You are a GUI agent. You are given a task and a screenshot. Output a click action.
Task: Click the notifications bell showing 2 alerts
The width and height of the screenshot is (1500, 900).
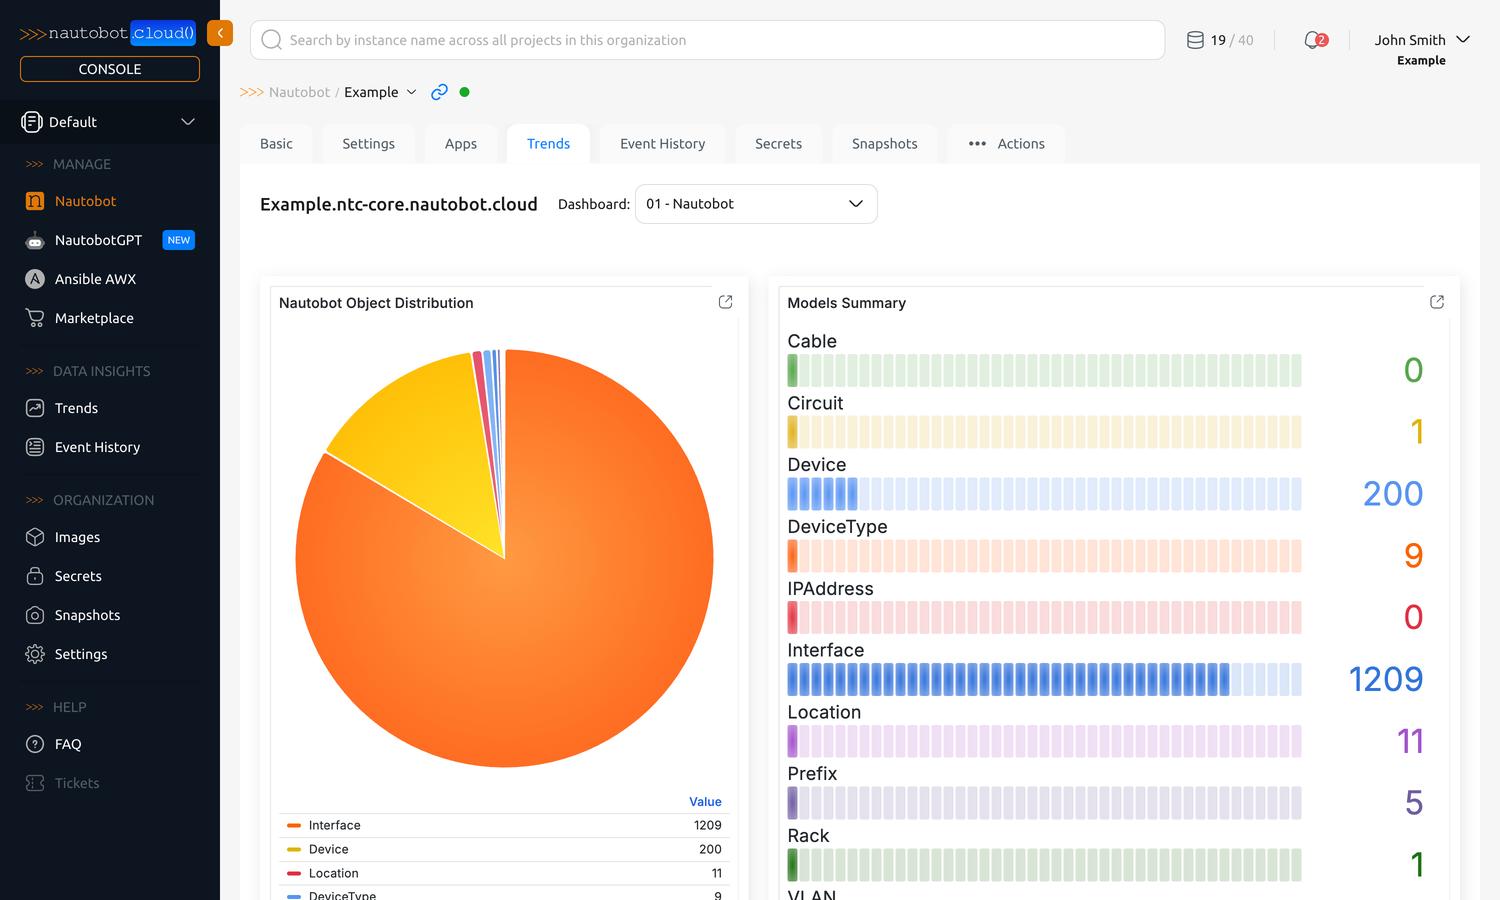[x=1313, y=39]
